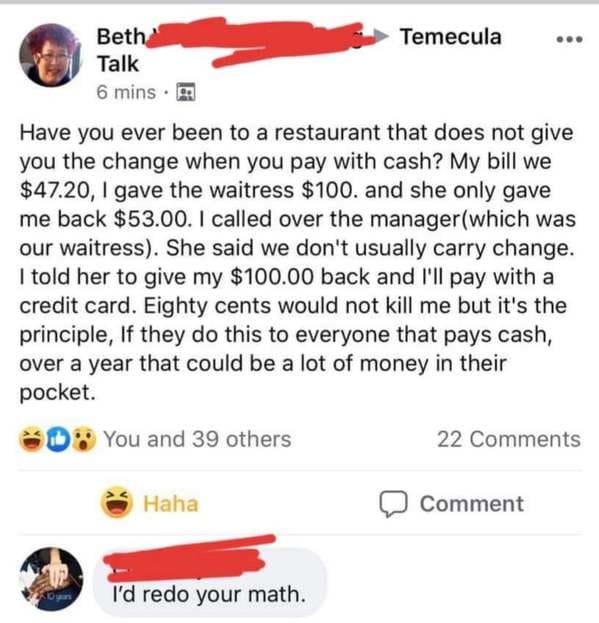Open the commenter's profile picture
This screenshot has width=599, height=623.
coord(51,579)
